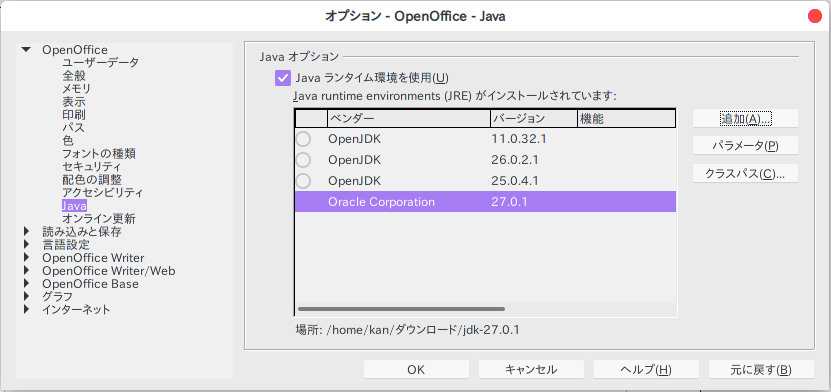The height and width of the screenshot is (392, 831).
Task: Expand the OpenOffice Base node arrow
Action: point(27,284)
